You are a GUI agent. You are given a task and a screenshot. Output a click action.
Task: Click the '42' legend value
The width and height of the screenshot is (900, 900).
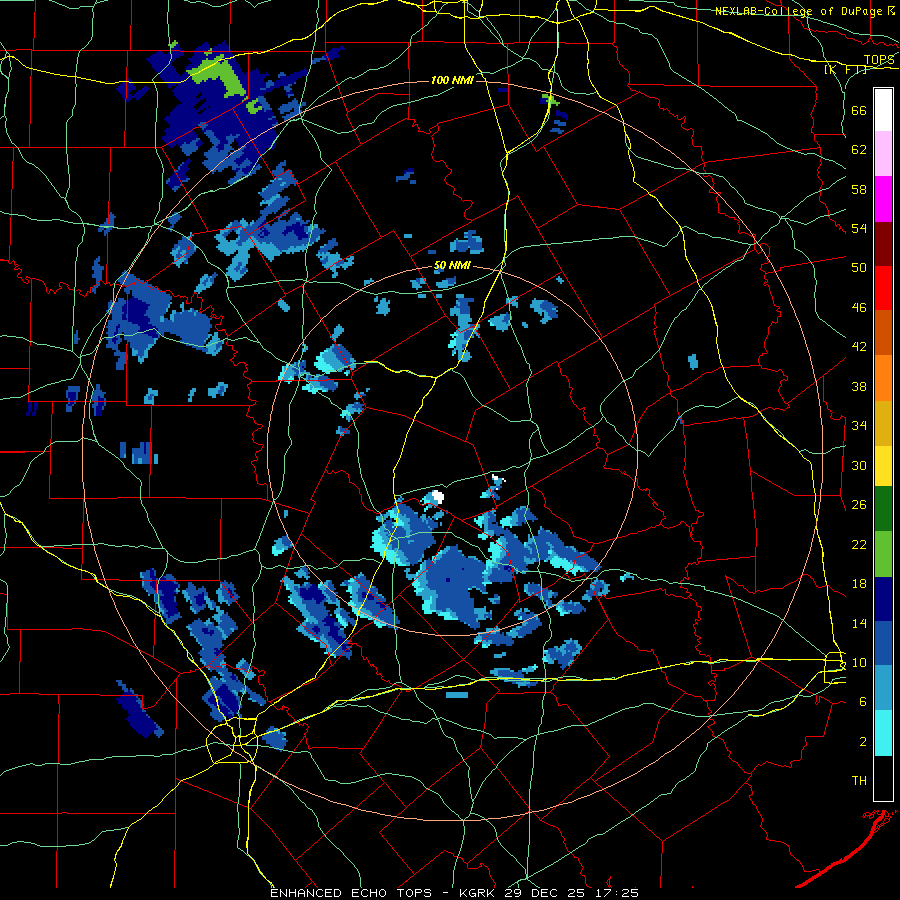click(859, 346)
